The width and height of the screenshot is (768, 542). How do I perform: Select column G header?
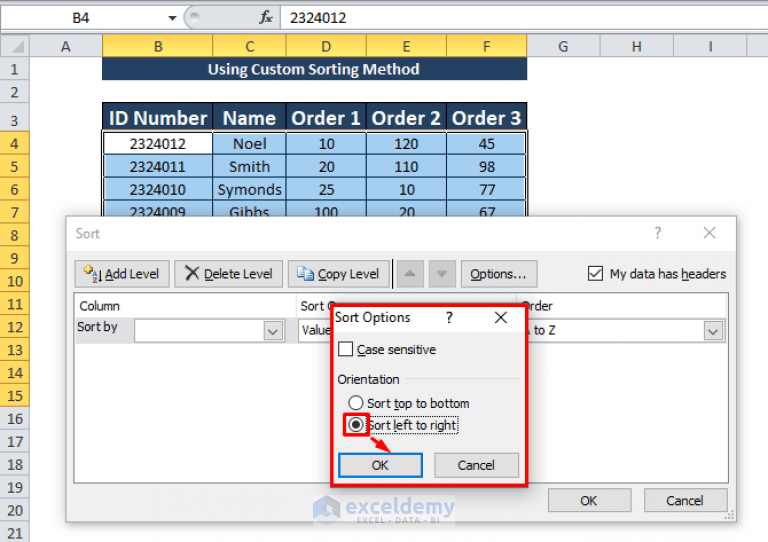(x=563, y=47)
